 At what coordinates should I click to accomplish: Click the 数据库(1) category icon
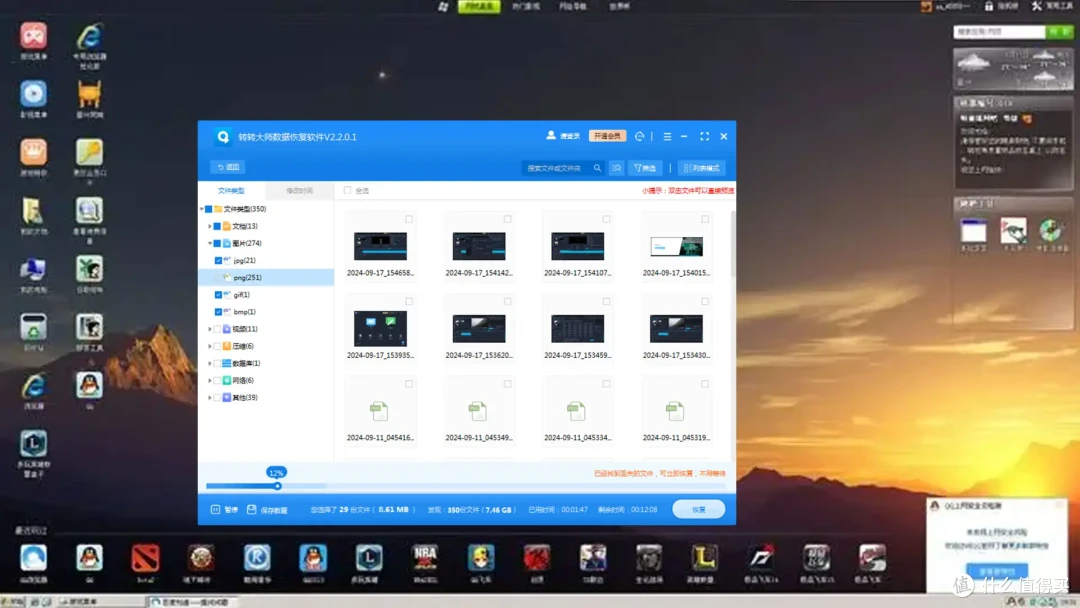point(227,364)
